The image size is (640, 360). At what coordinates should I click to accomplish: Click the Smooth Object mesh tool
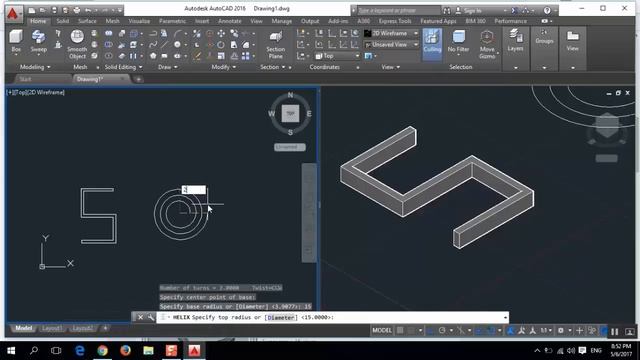[x=77, y=44]
